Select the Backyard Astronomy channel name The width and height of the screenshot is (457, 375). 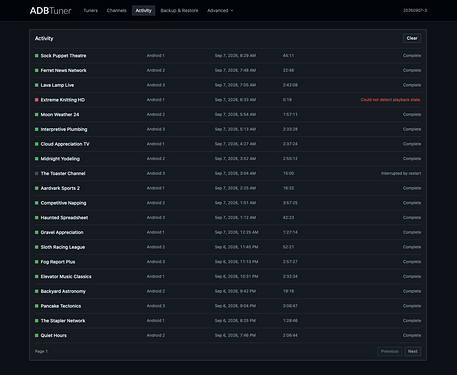pos(63,291)
